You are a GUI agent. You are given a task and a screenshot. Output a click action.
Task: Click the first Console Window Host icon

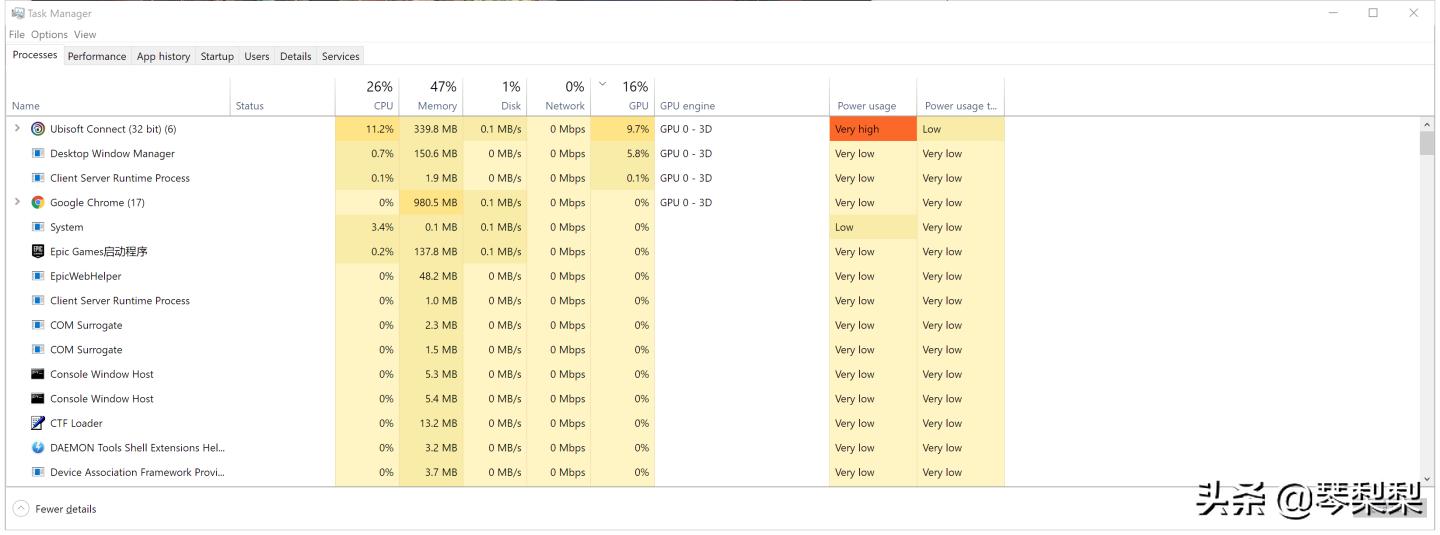pos(38,374)
